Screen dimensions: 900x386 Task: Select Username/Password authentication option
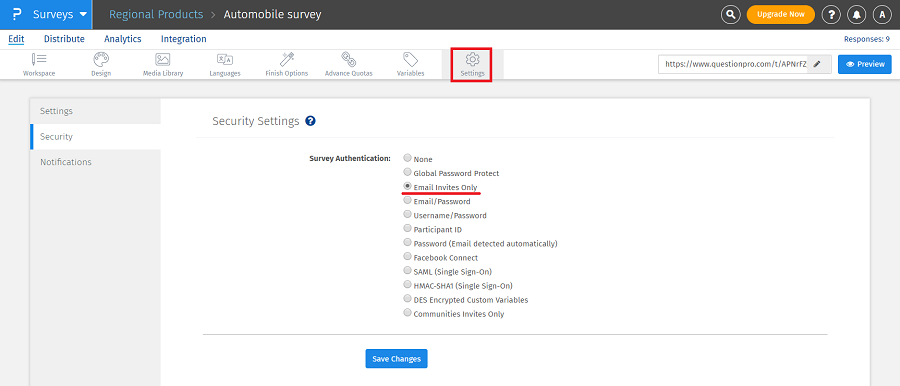click(408, 214)
